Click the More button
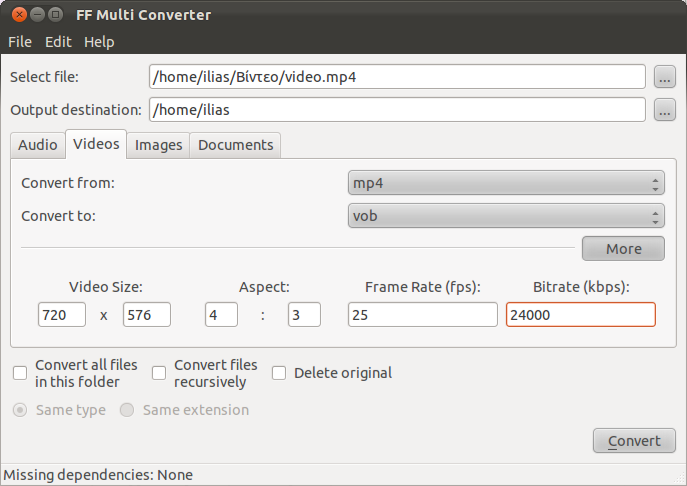 (x=623, y=249)
